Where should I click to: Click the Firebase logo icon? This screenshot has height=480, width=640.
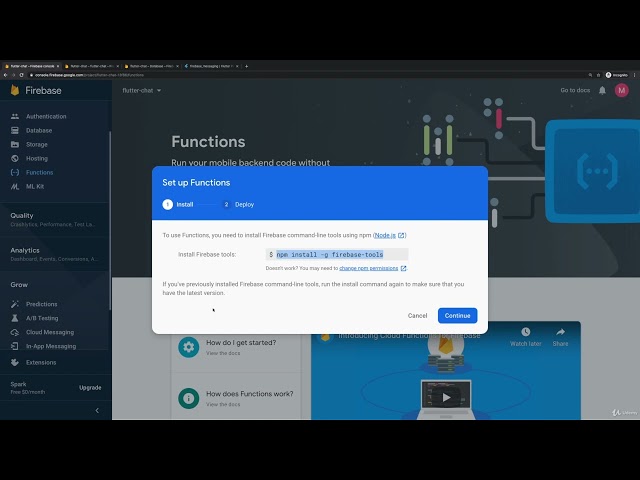15,90
